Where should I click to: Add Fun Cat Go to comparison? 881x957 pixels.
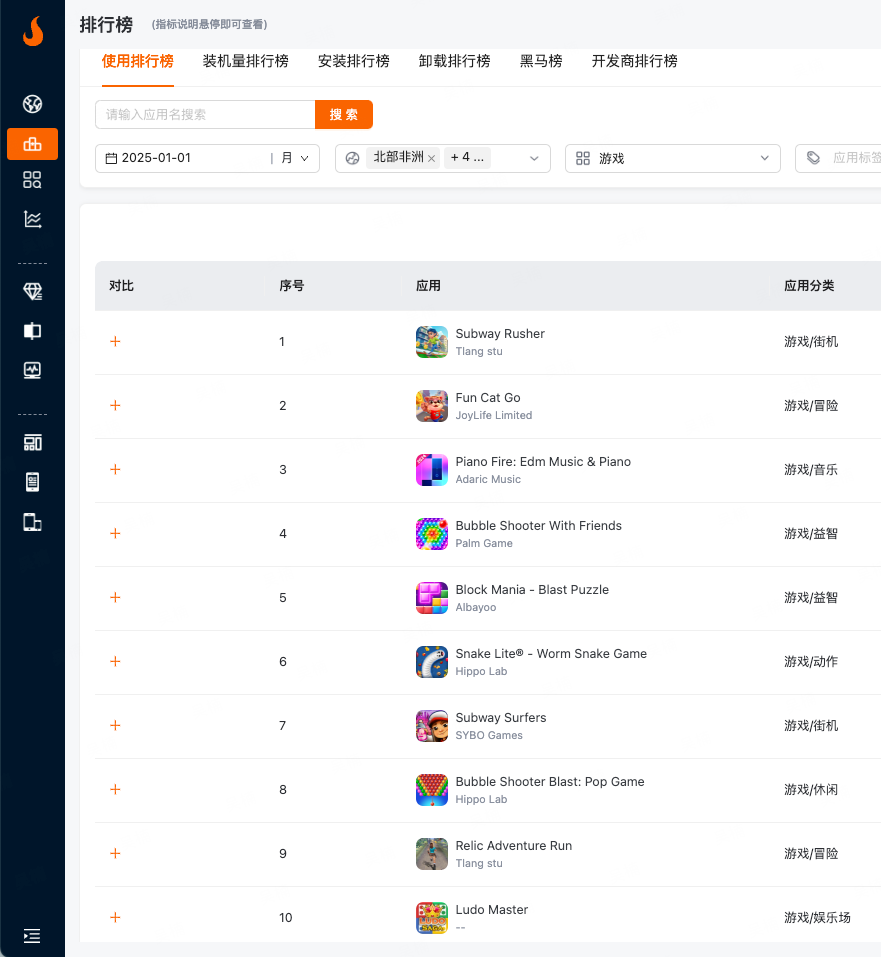115,406
